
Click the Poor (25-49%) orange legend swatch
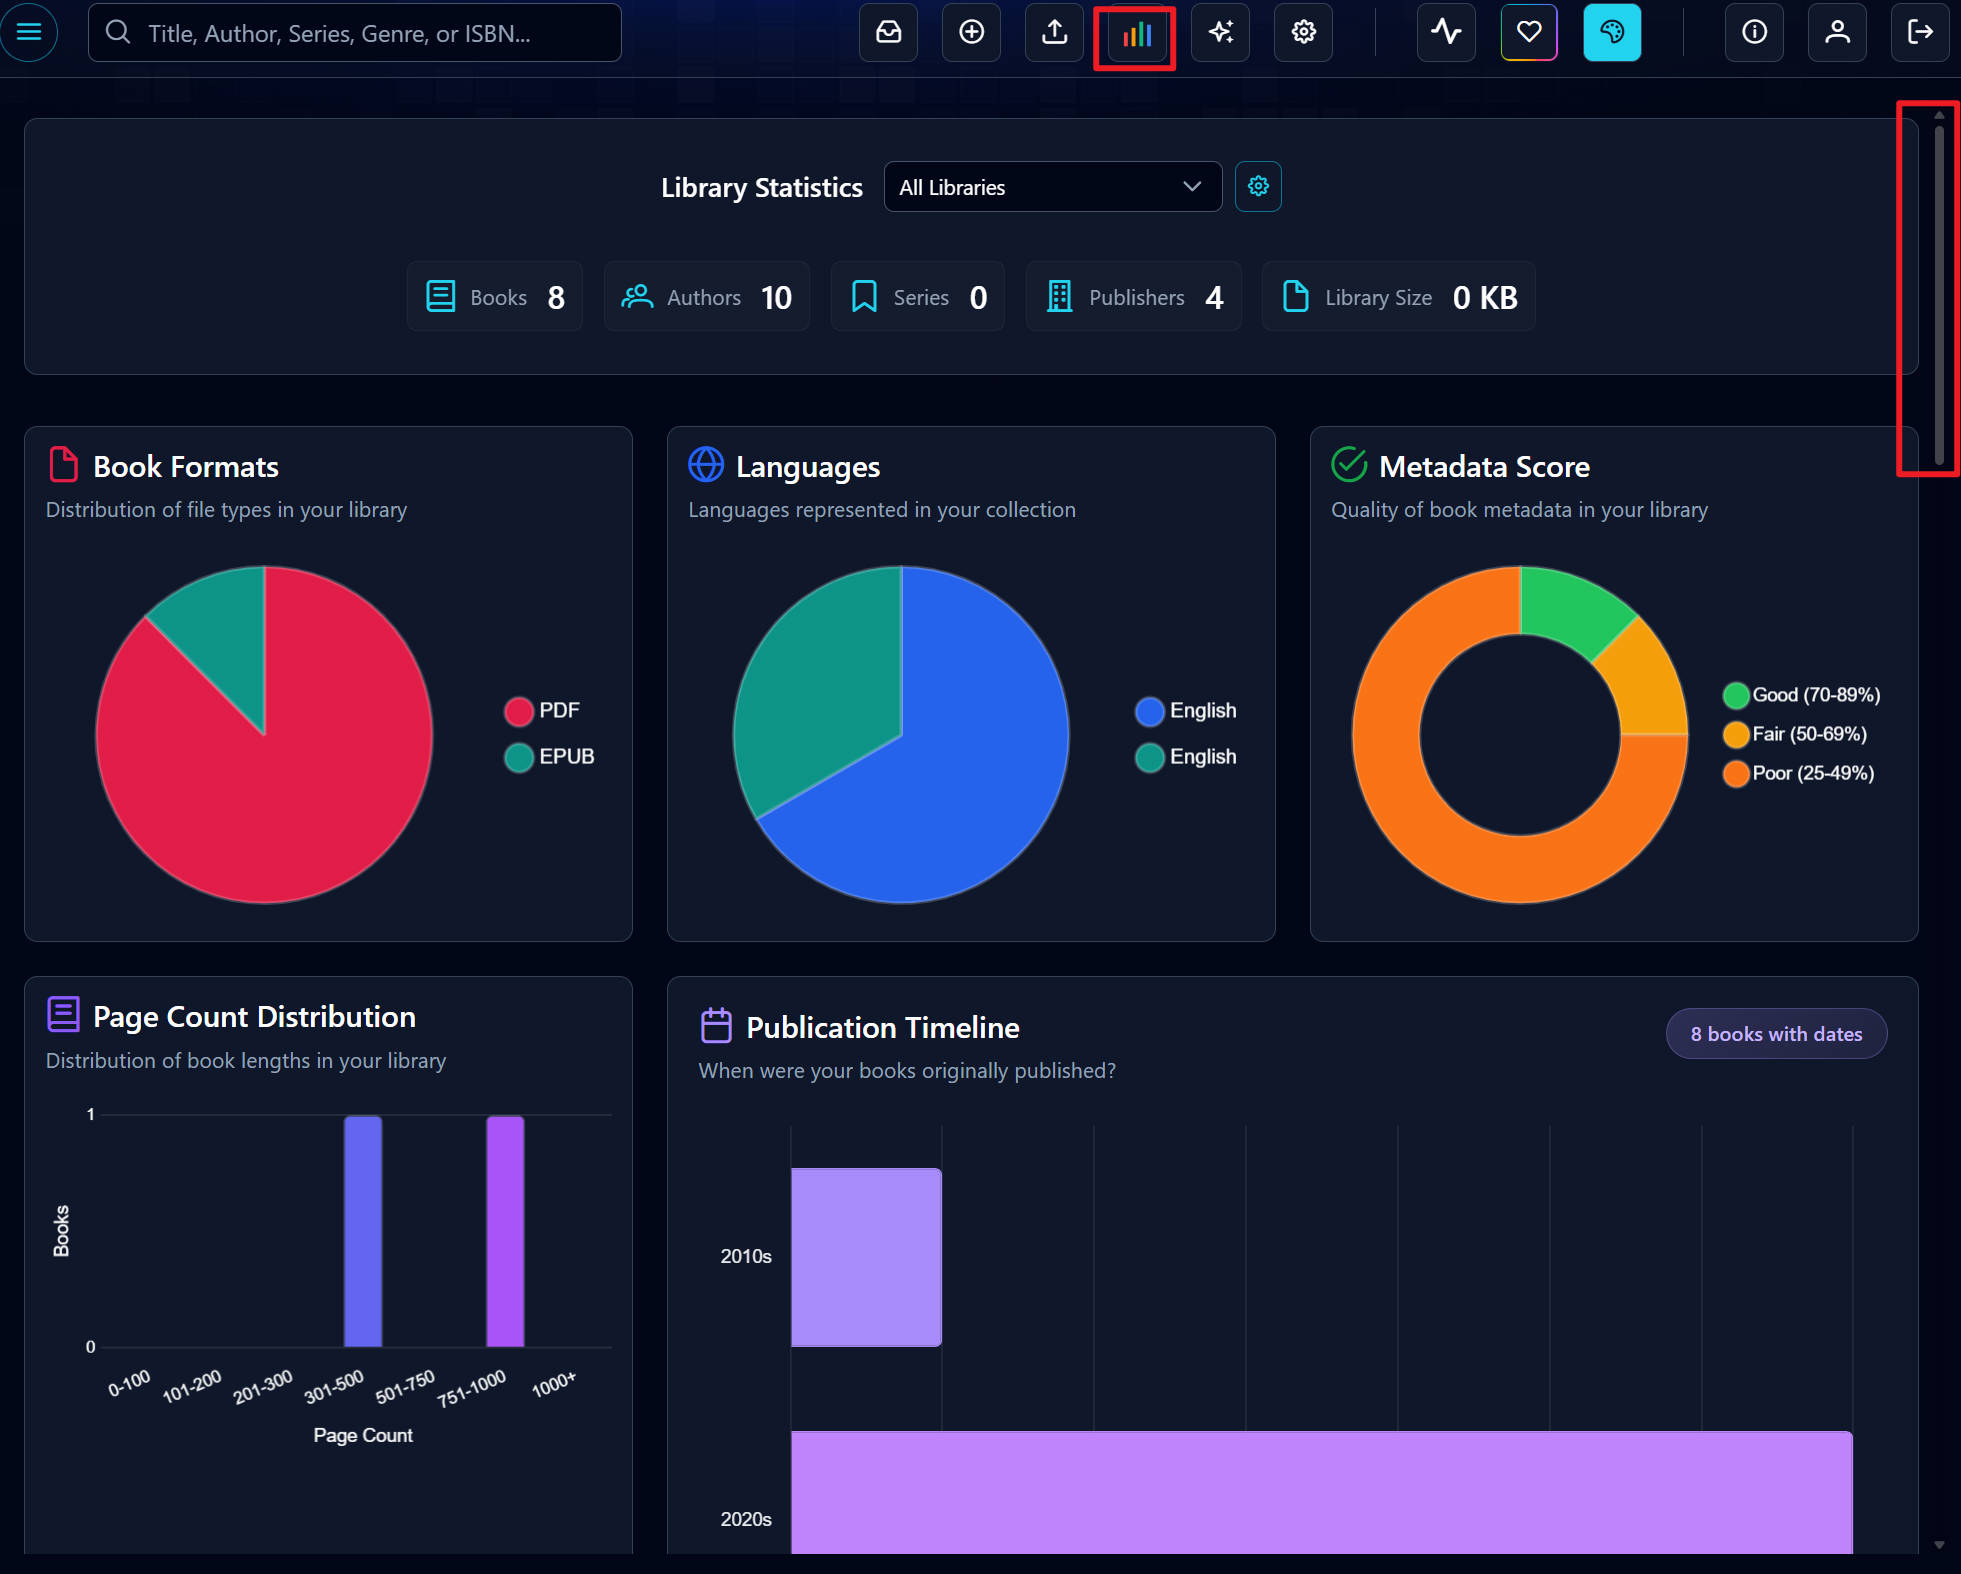tap(1735, 774)
